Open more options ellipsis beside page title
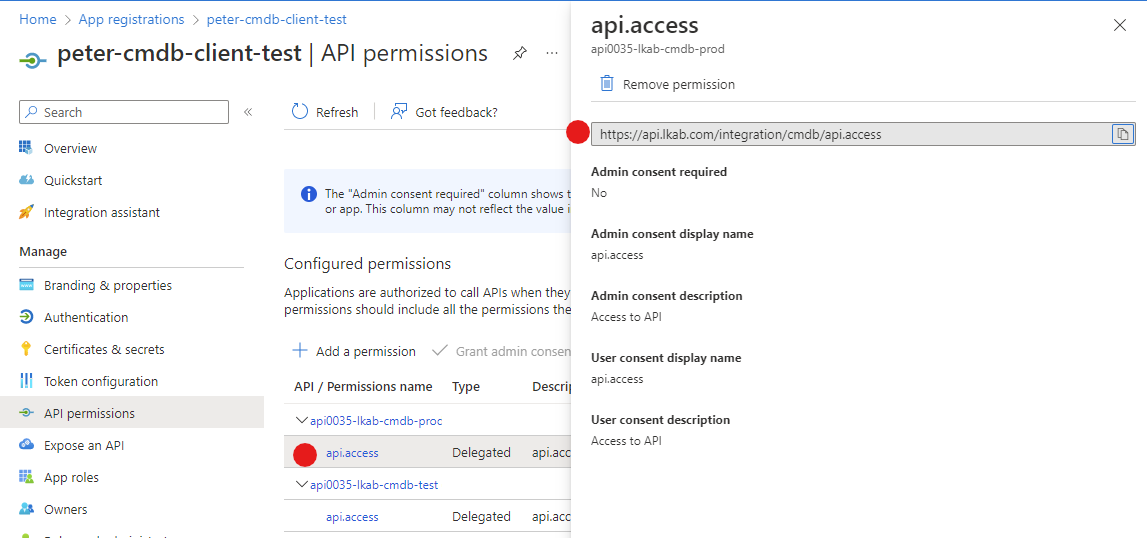This screenshot has width=1147, height=538. 552,53
